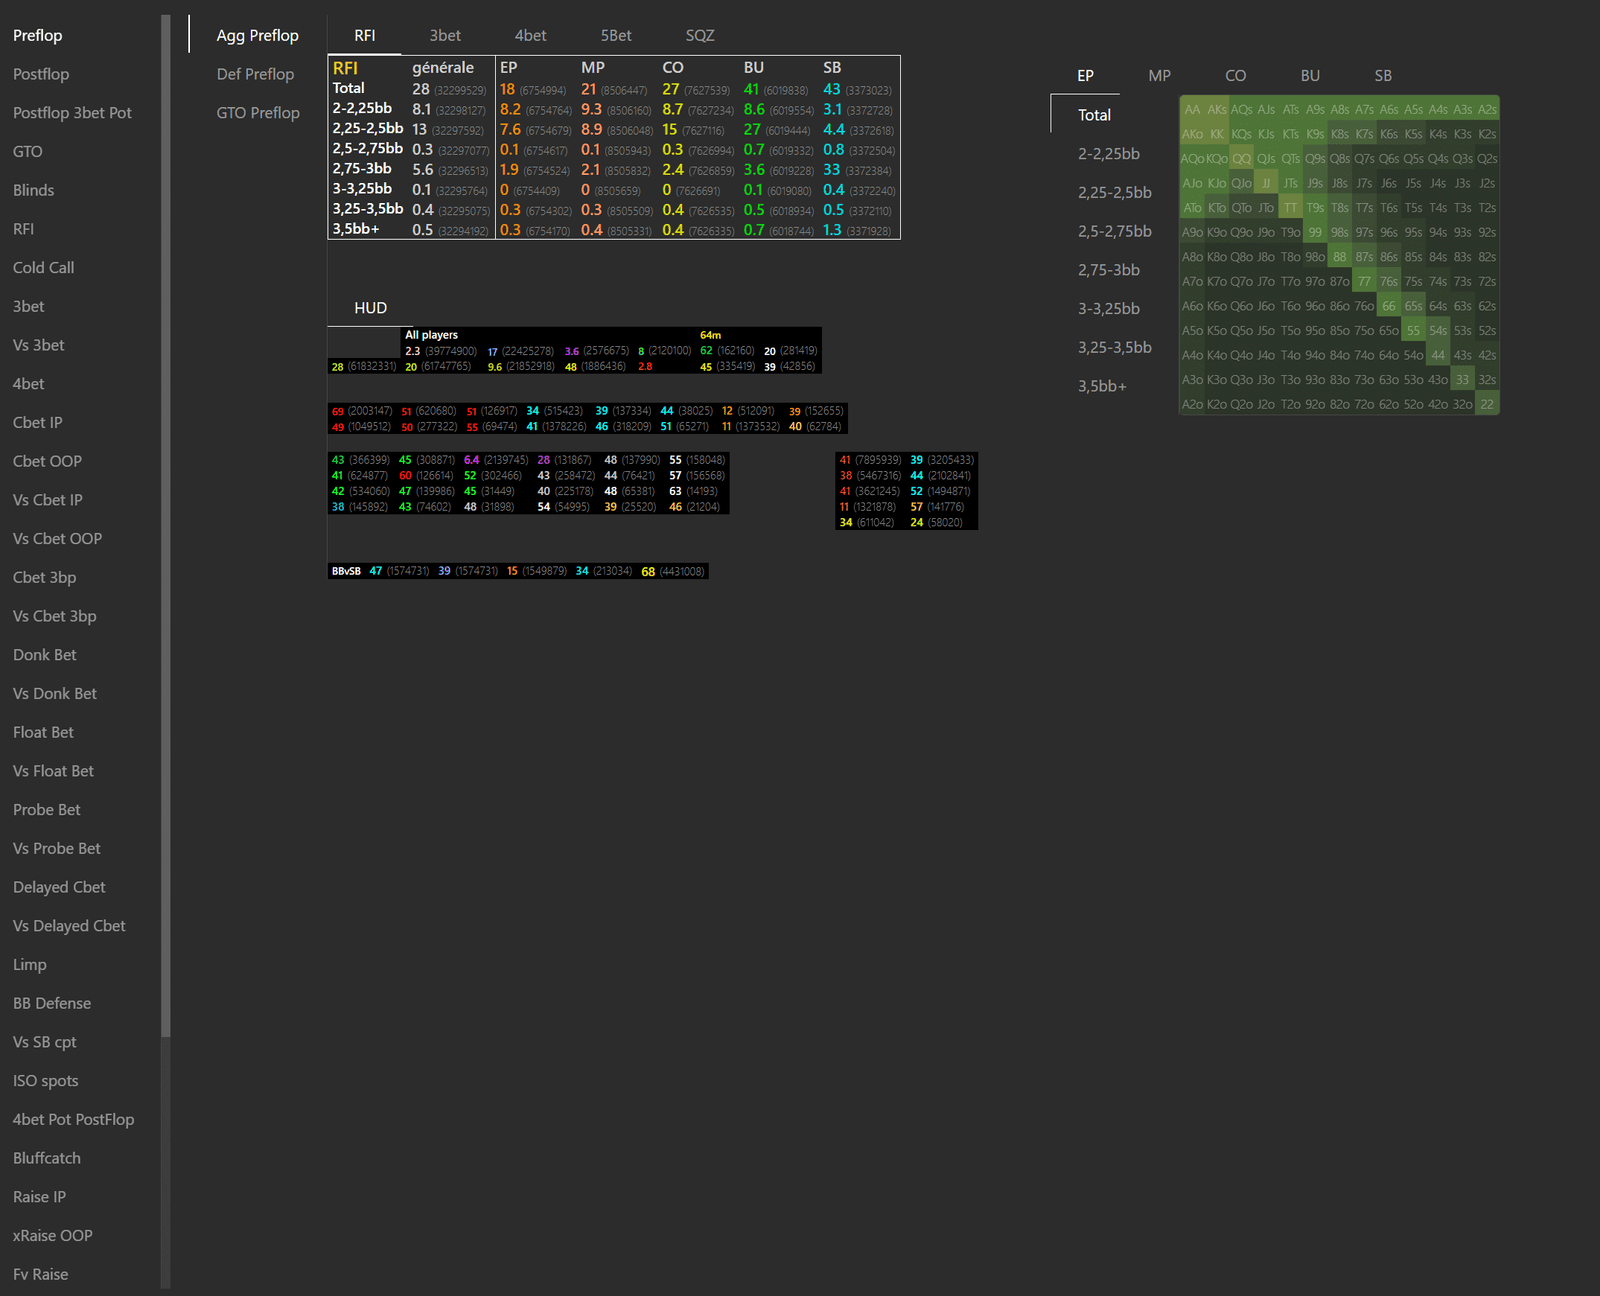Select EP position tab above range grid

pyautogui.click(x=1086, y=76)
